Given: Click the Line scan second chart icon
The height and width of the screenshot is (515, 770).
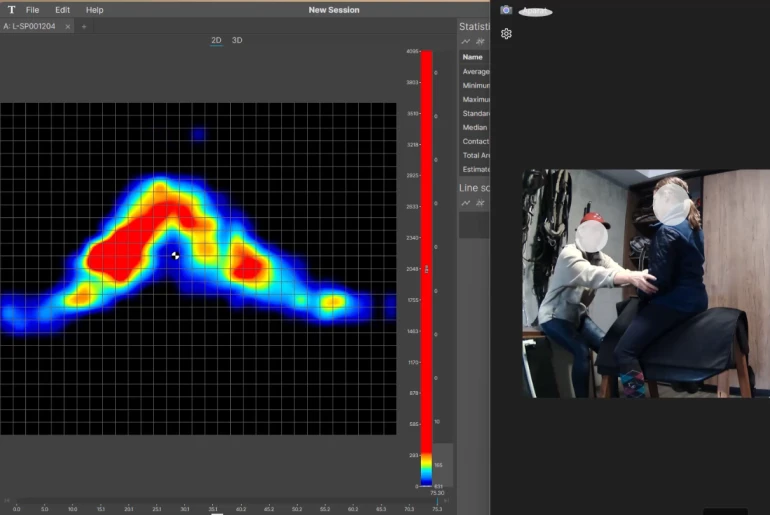Looking at the screenshot, I should [x=480, y=203].
